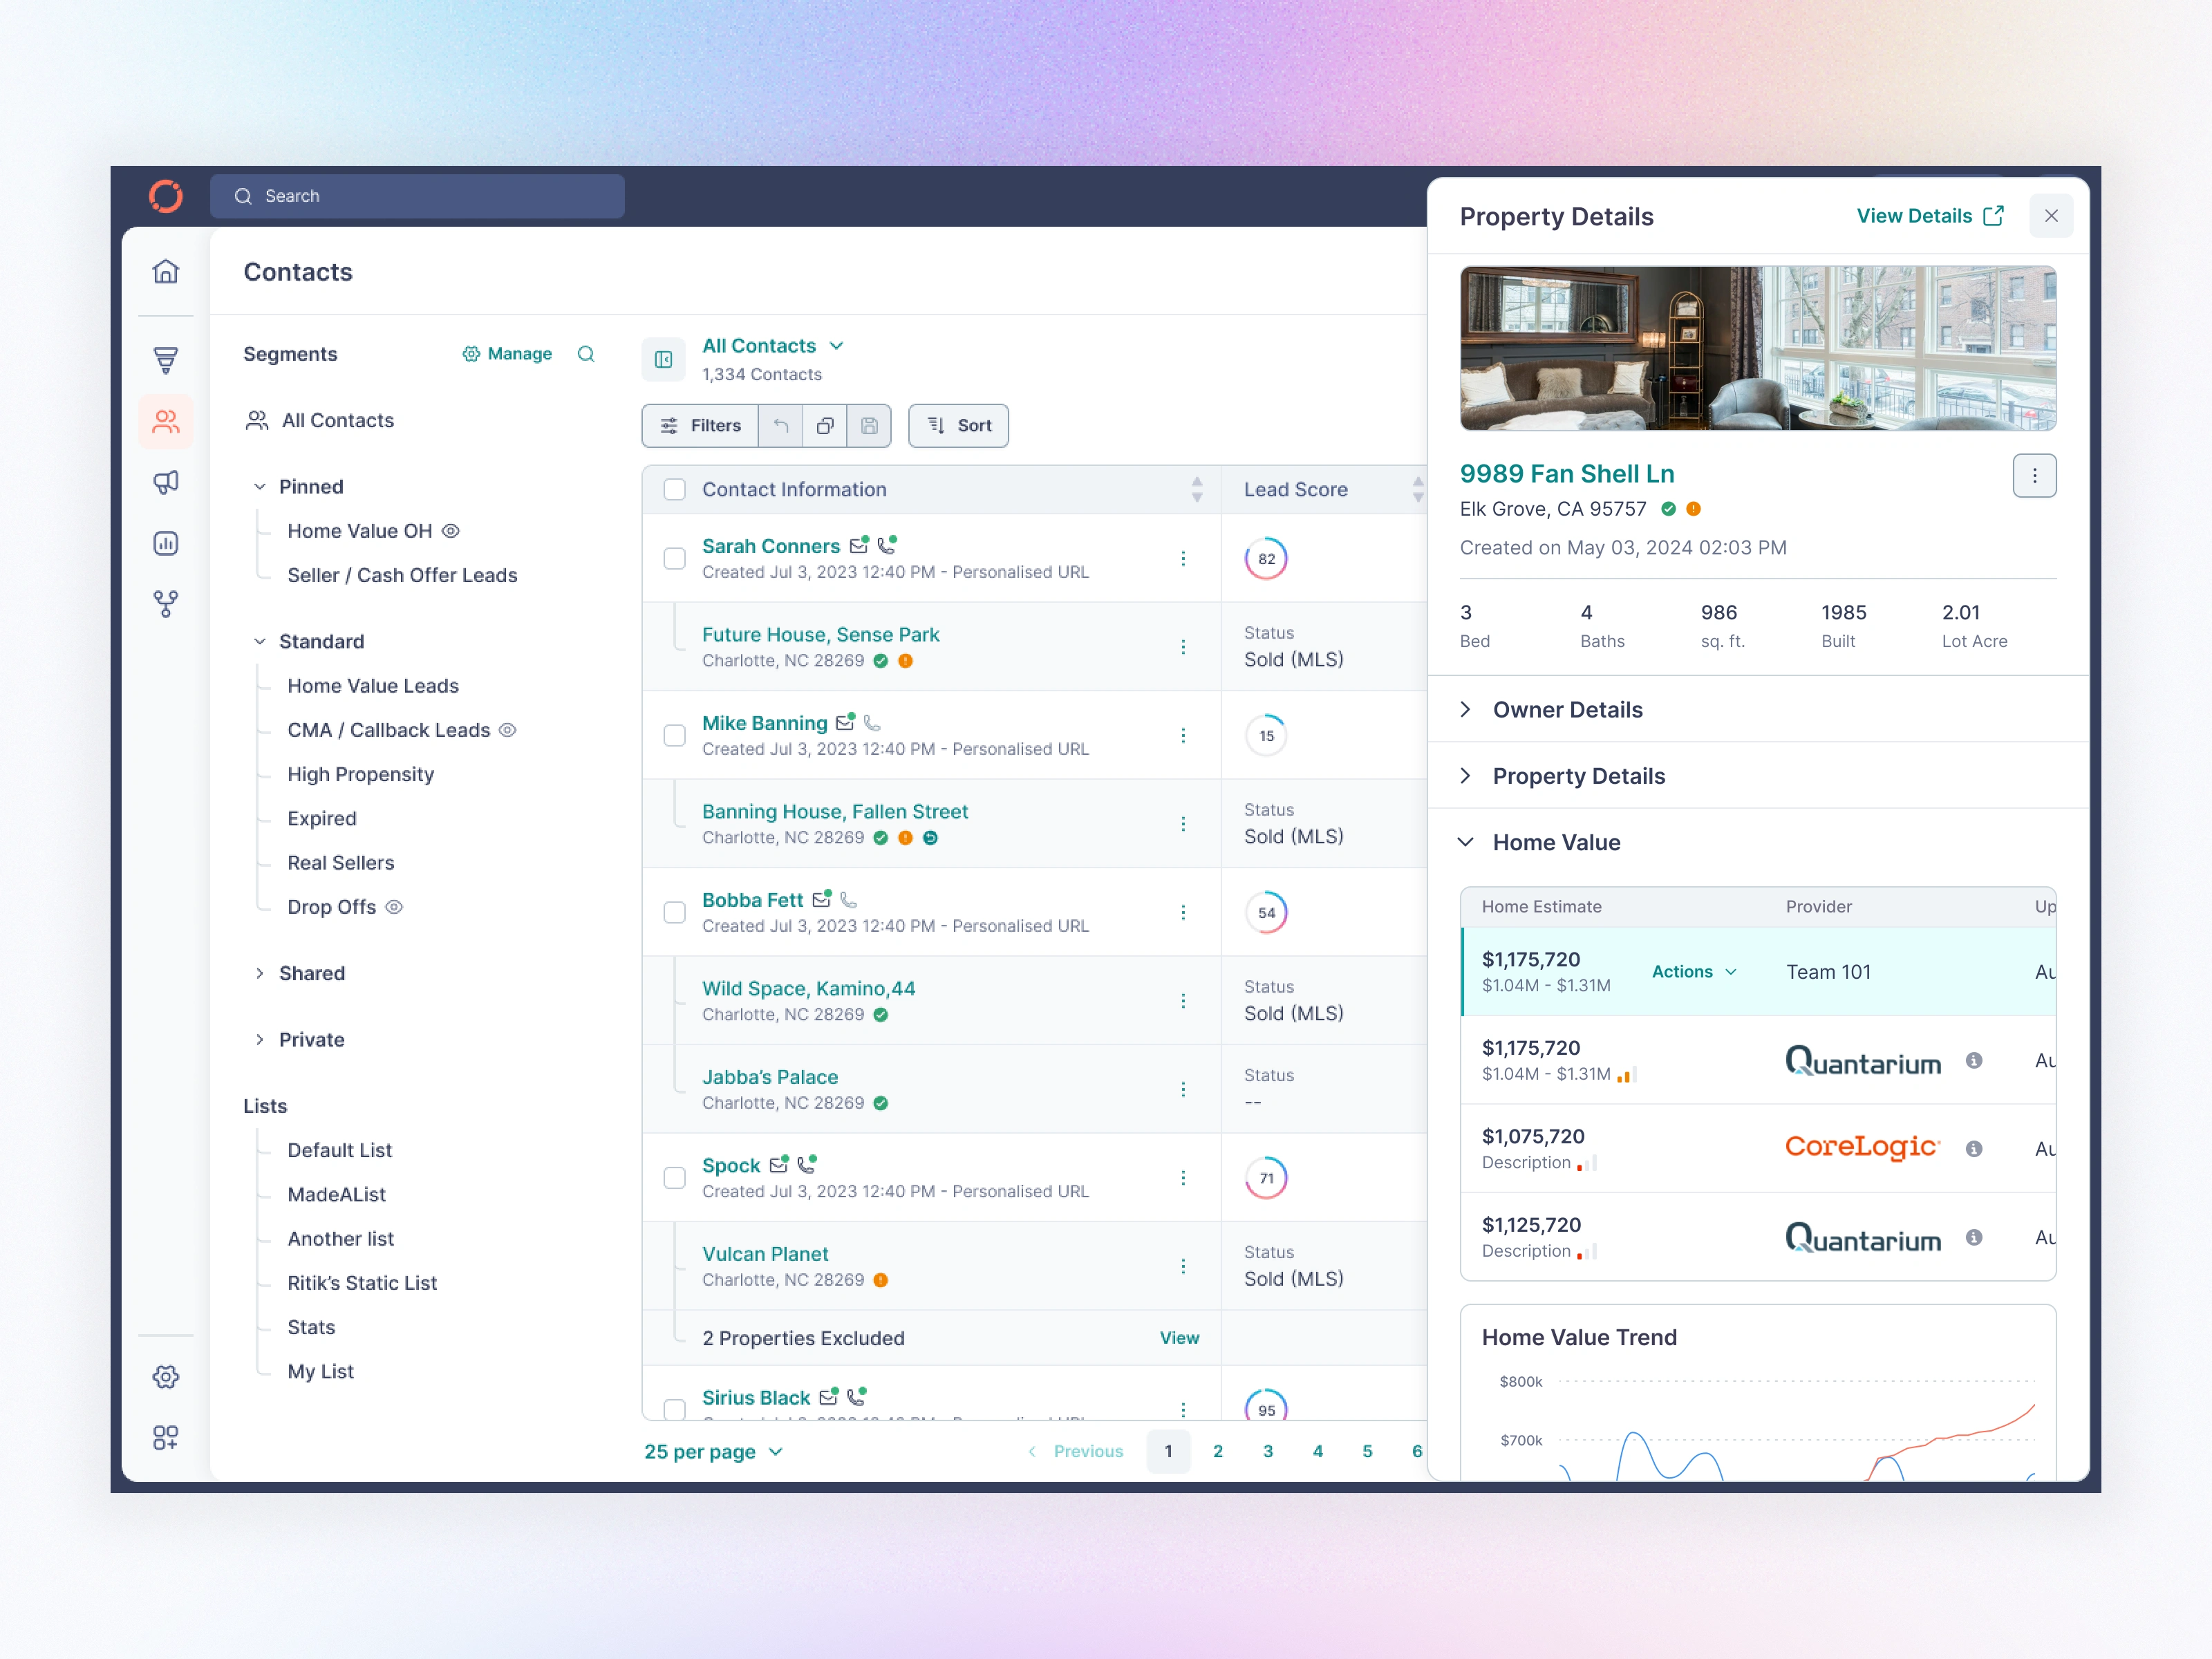Open the Actions dropdown for Team 101 estimate
The image size is (2212, 1659).
[x=1694, y=971]
